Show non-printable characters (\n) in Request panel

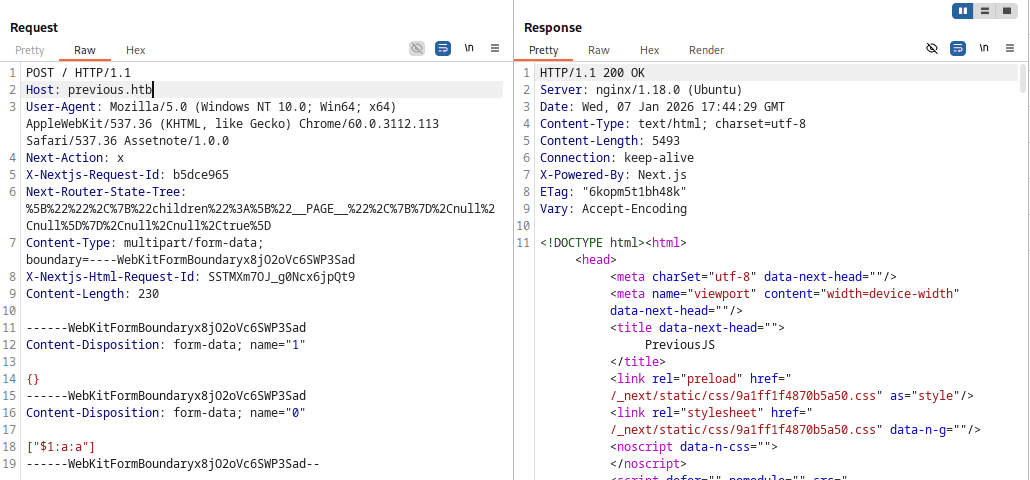tap(469, 48)
